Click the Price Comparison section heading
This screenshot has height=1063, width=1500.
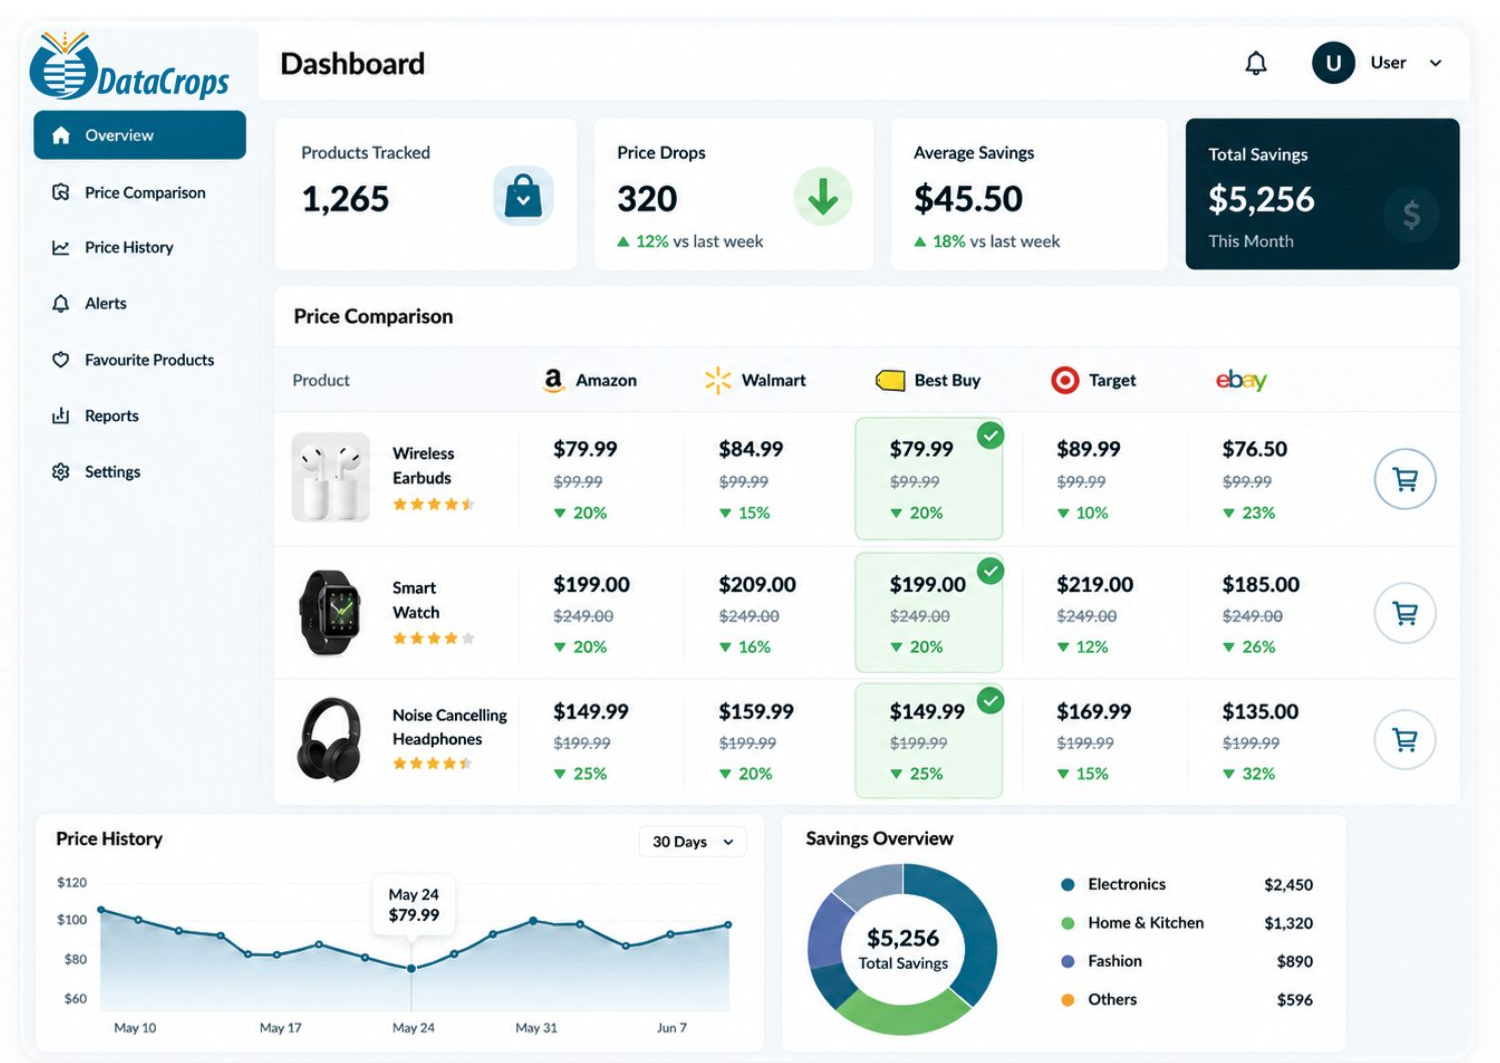click(373, 316)
